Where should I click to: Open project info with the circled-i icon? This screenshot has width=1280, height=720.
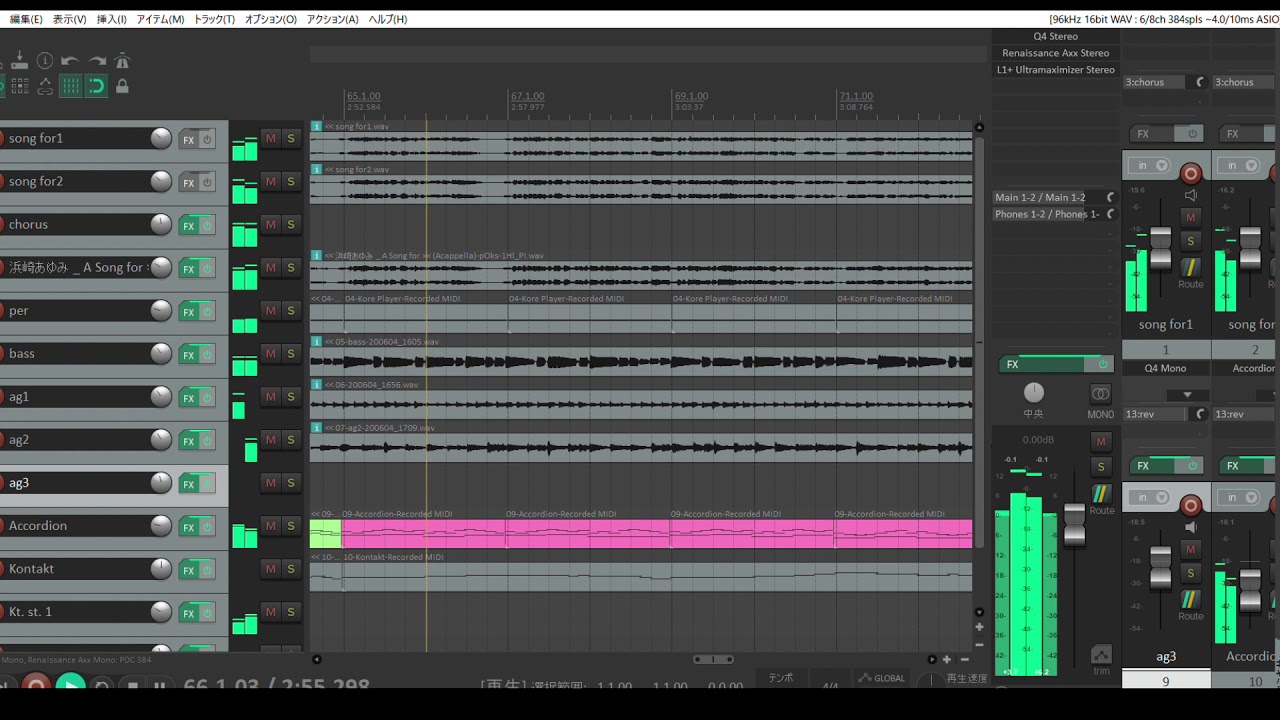45,61
